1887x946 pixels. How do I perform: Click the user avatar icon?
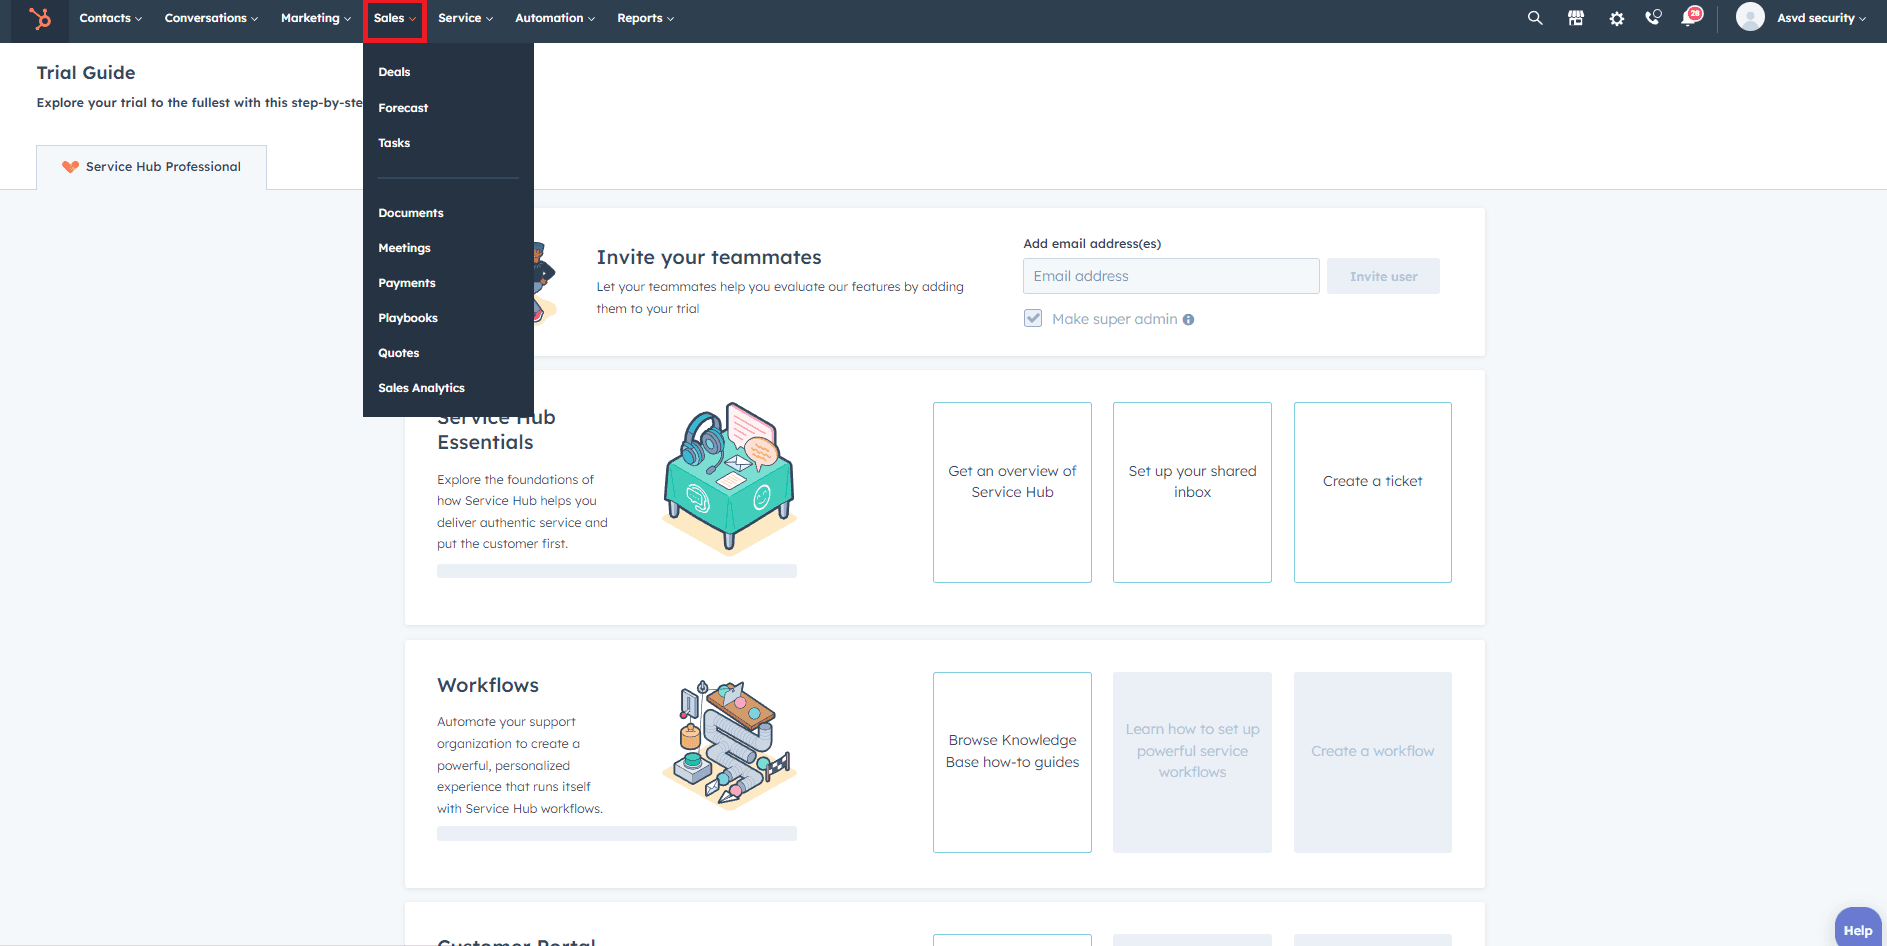(1750, 17)
